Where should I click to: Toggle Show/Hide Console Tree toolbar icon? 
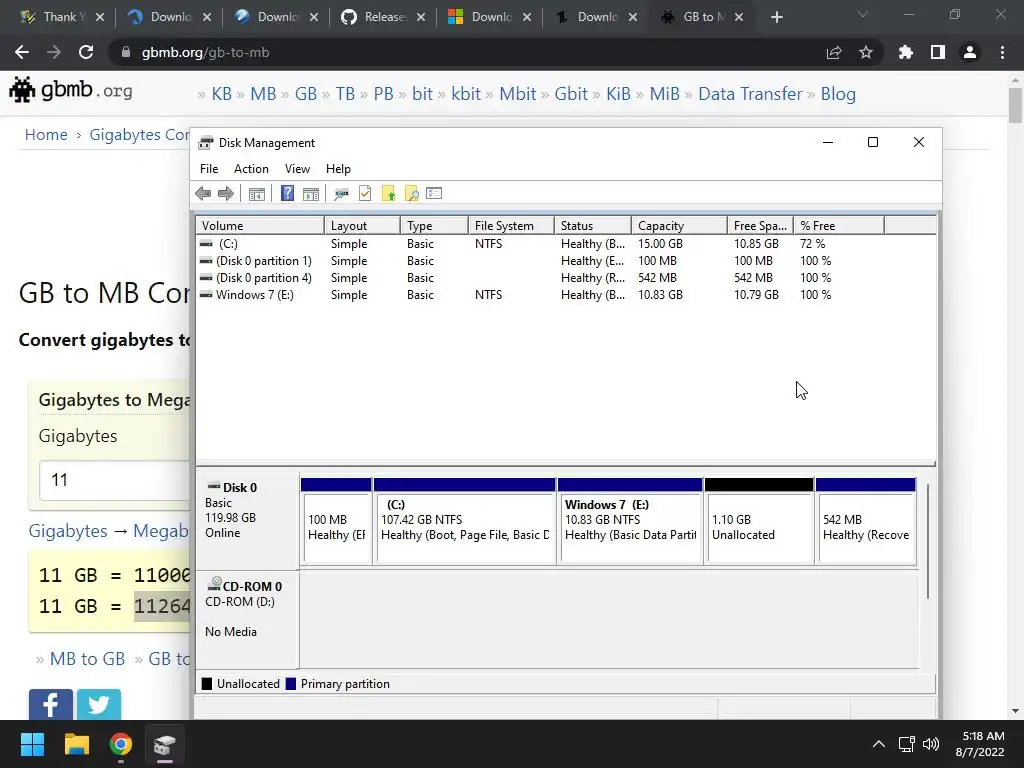pyautogui.click(x=257, y=193)
